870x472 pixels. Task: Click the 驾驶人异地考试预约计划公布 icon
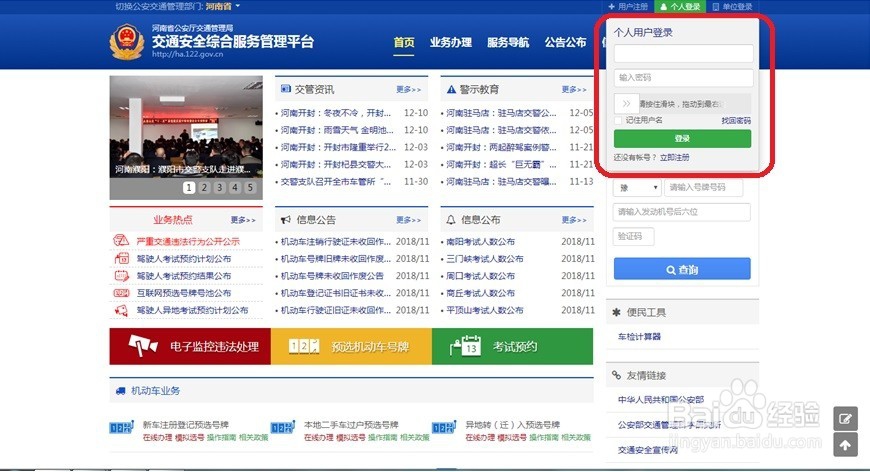(x=121, y=310)
